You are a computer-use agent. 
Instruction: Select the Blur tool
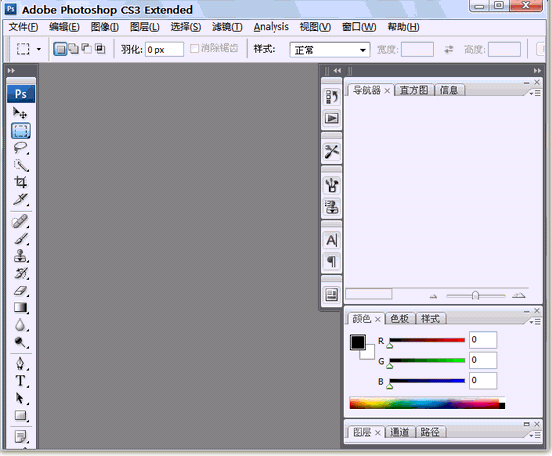20,325
